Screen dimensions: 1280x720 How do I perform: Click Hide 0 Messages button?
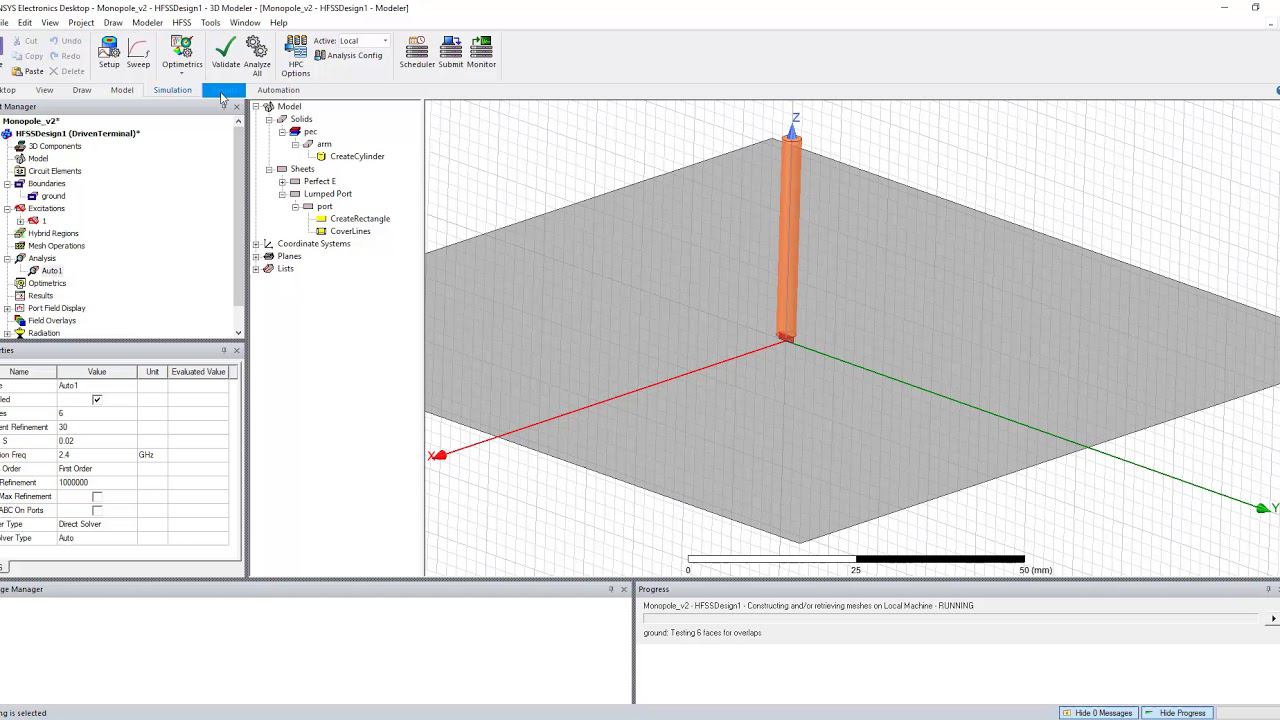1097,713
